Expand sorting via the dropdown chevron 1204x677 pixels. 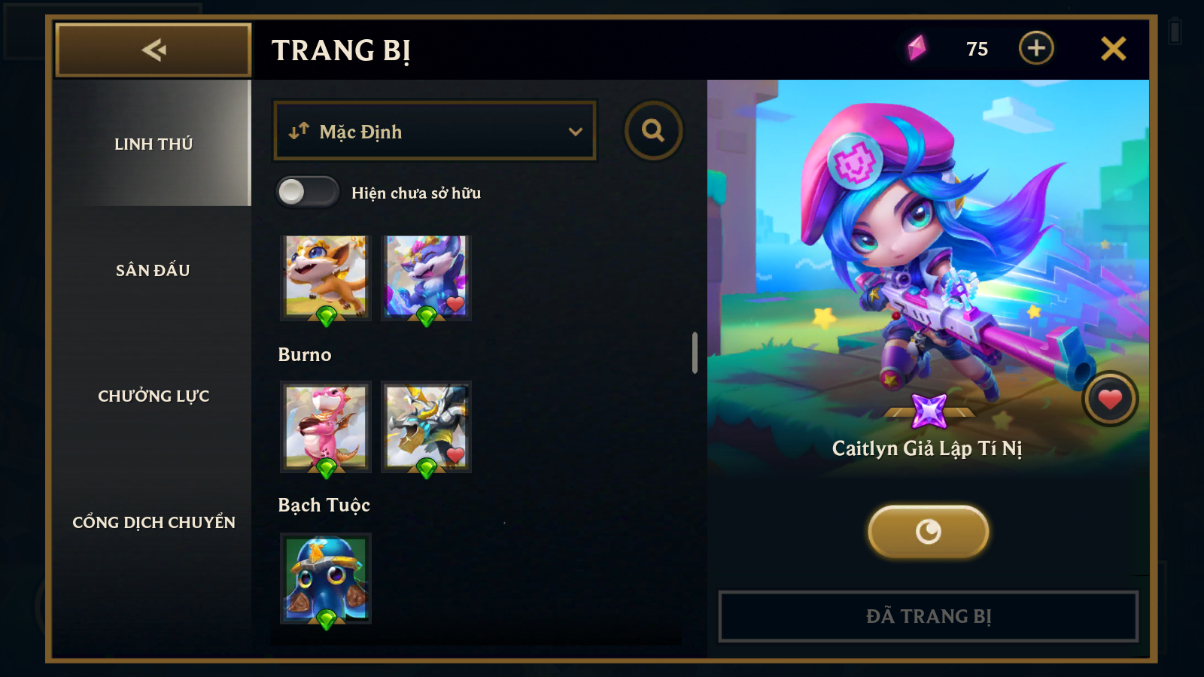[575, 132]
